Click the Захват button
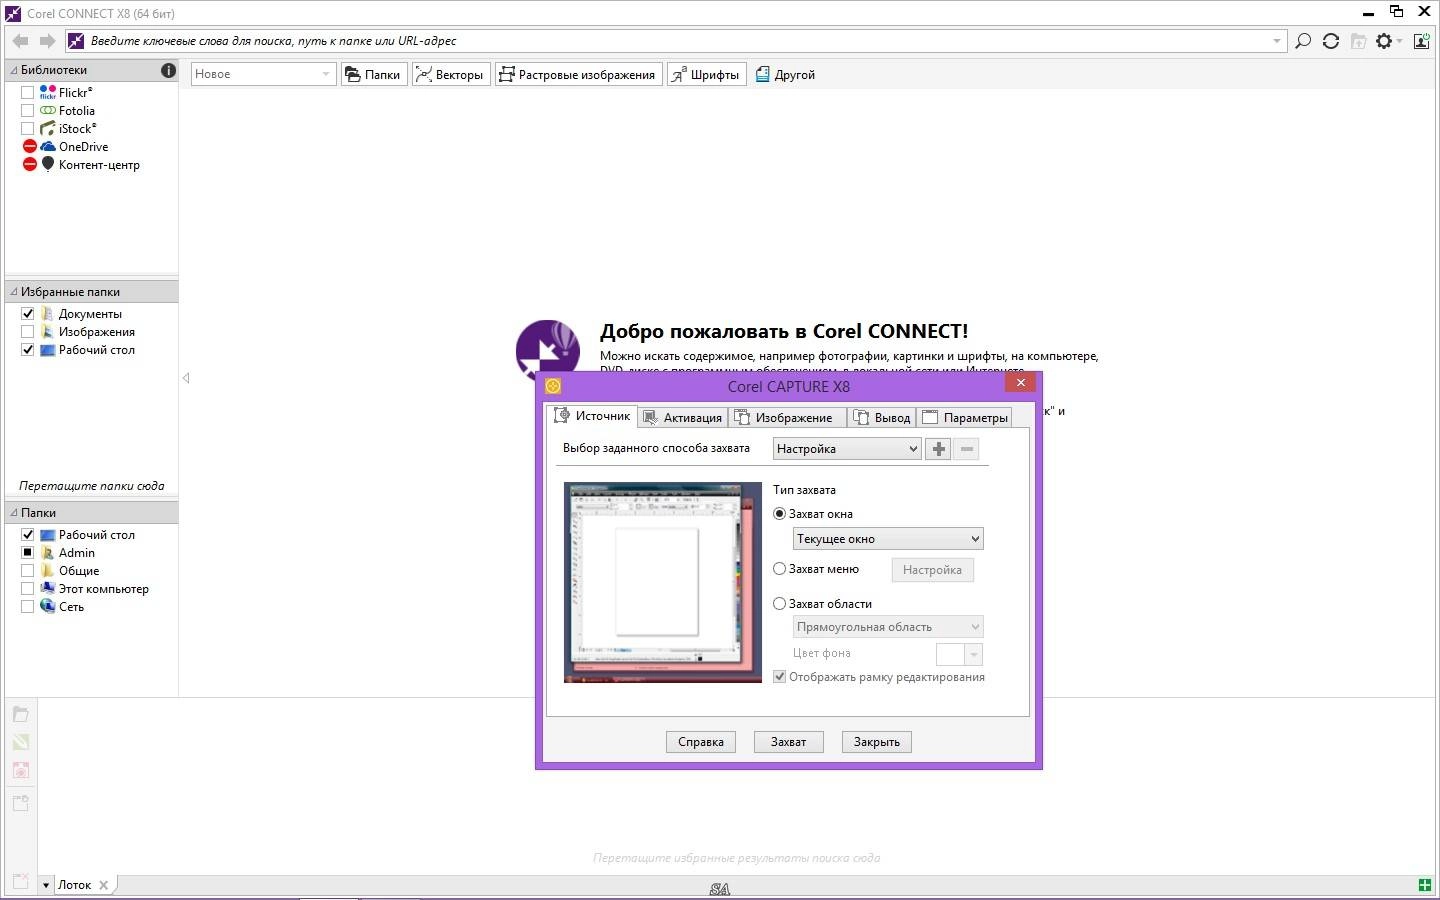The image size is (1440, 900). 788,742
